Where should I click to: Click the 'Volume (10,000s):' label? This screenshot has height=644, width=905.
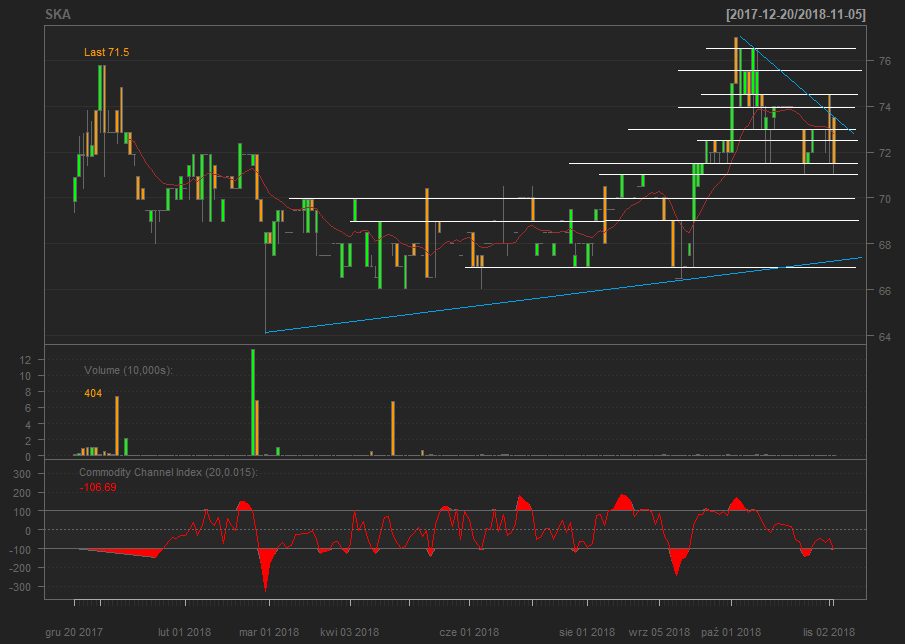coord(128,370)
